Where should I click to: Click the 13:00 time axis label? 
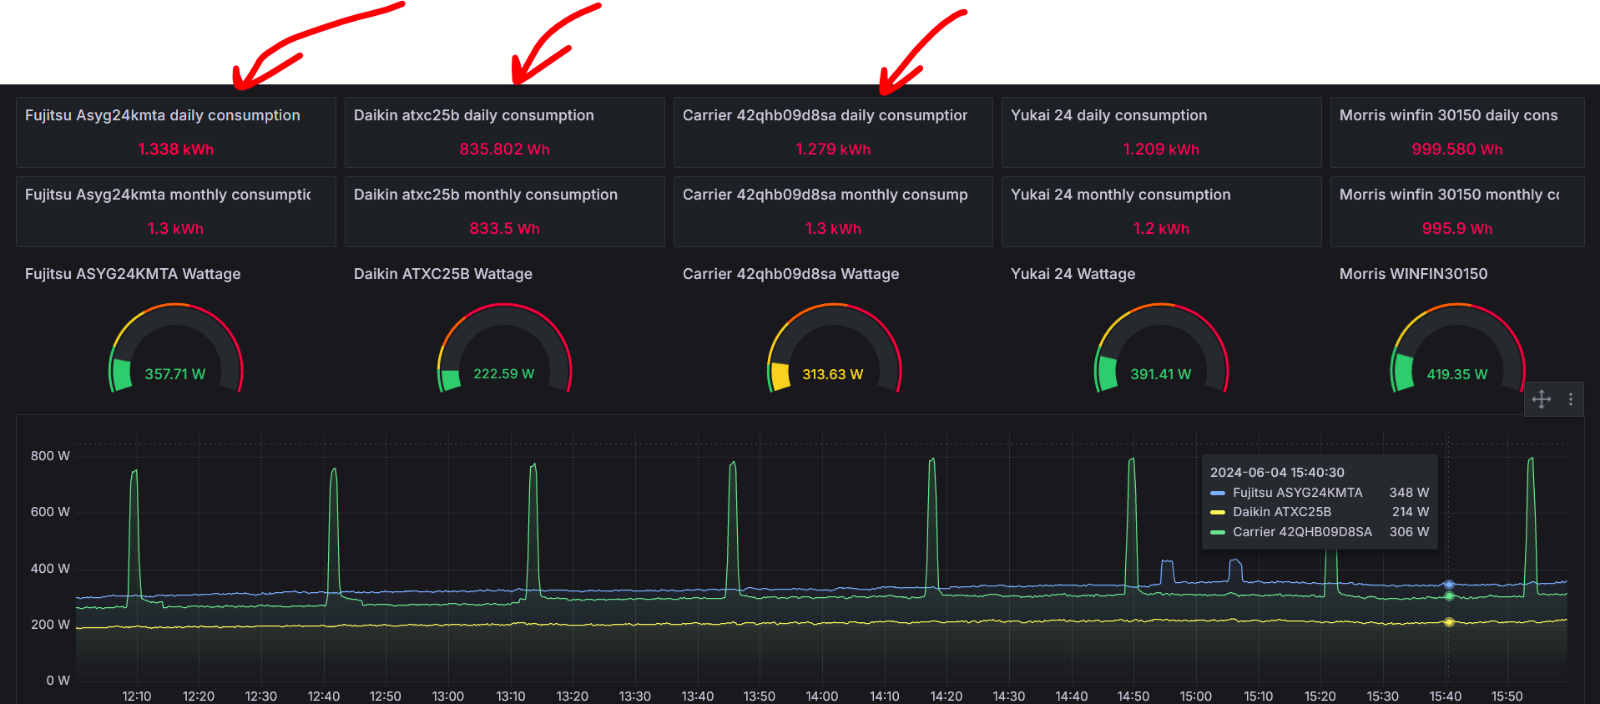pyautogui.click(x=448, y=696)
